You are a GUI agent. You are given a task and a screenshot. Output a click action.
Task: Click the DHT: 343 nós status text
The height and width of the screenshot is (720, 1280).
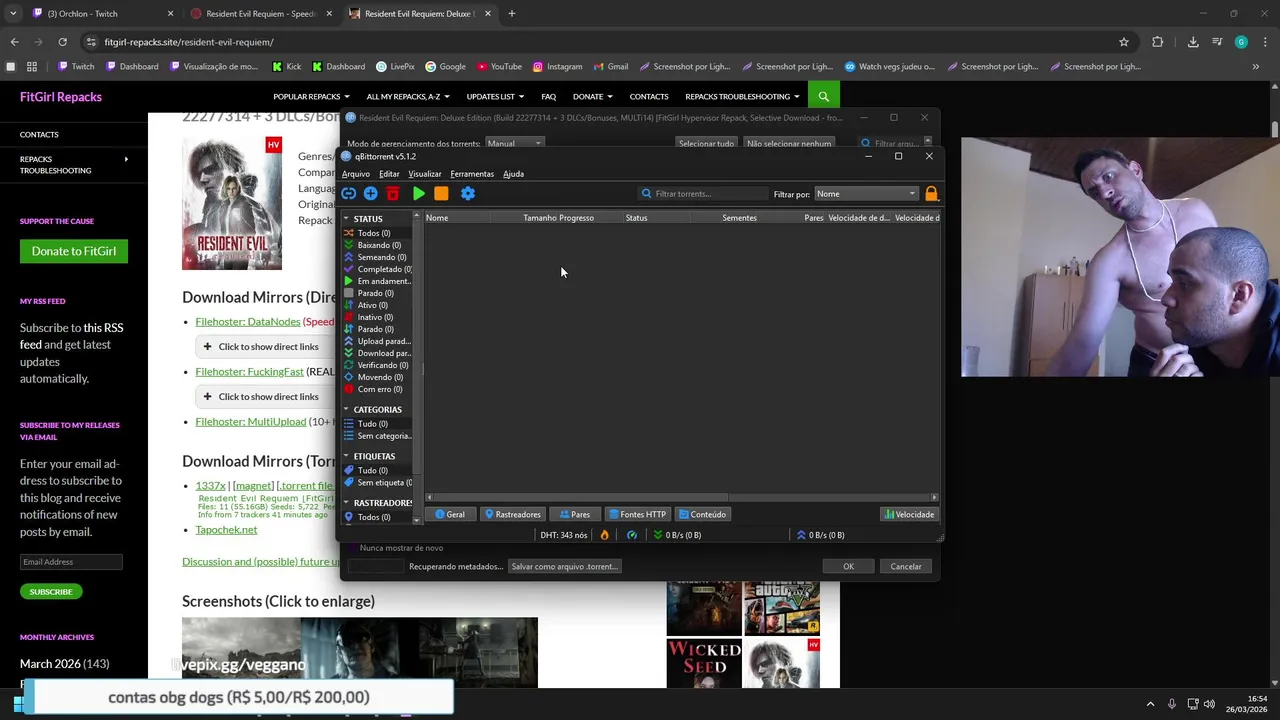564,535
